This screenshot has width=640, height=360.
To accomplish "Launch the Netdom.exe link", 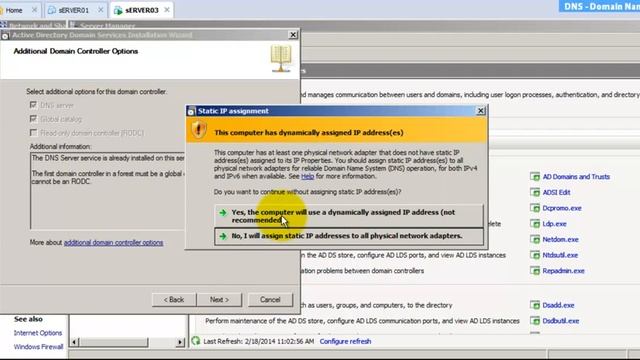I will tap(560, 240).
